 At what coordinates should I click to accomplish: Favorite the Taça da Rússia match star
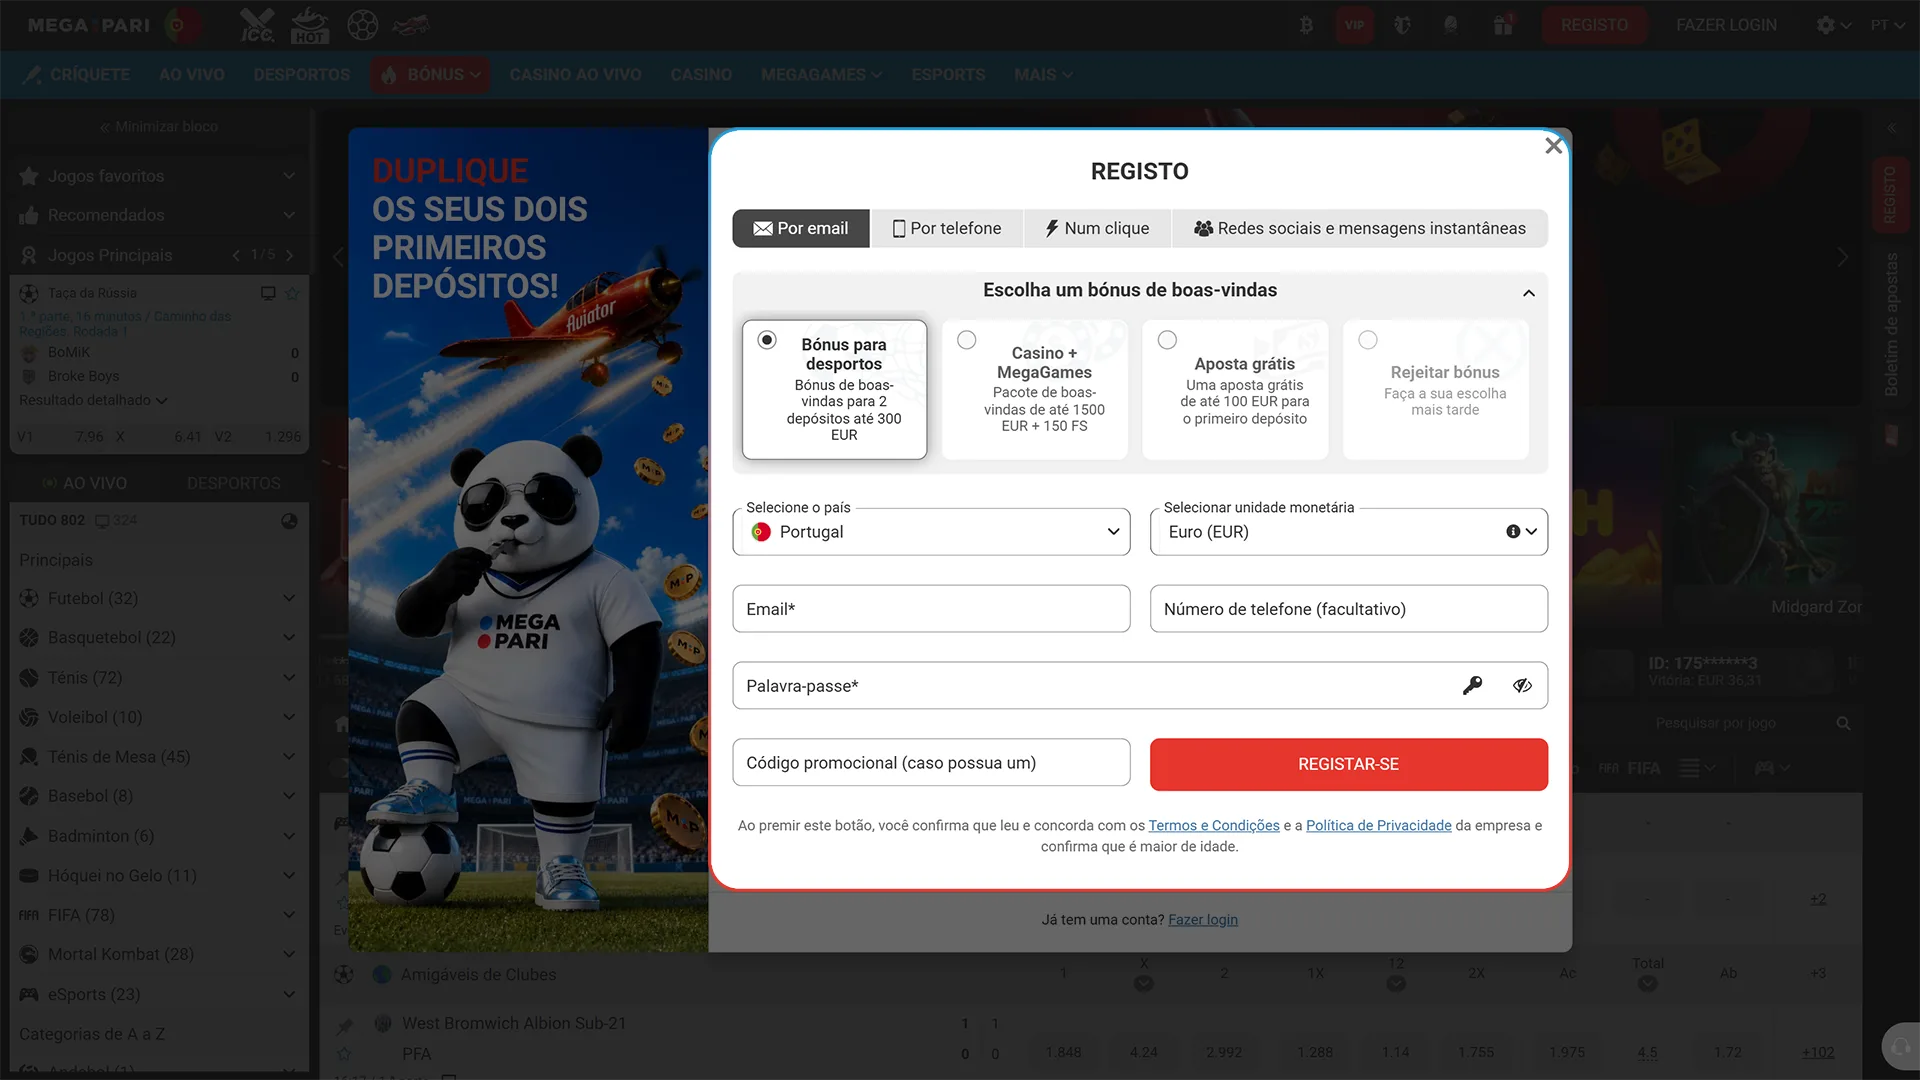point(292,293)
